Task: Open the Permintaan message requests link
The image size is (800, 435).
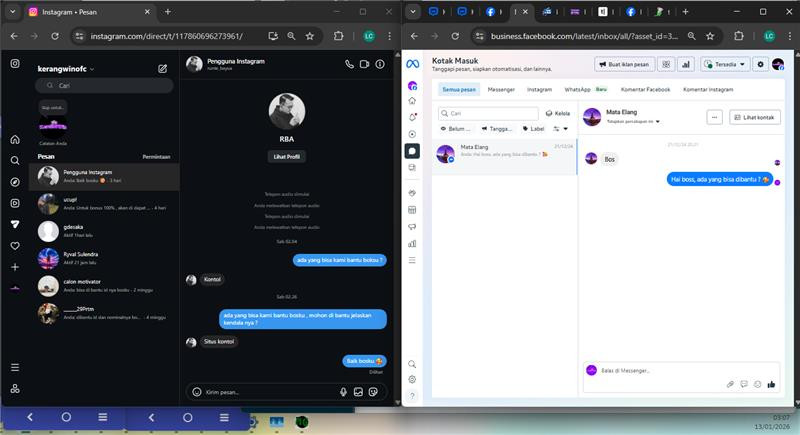Action: [x=156, y=157]
